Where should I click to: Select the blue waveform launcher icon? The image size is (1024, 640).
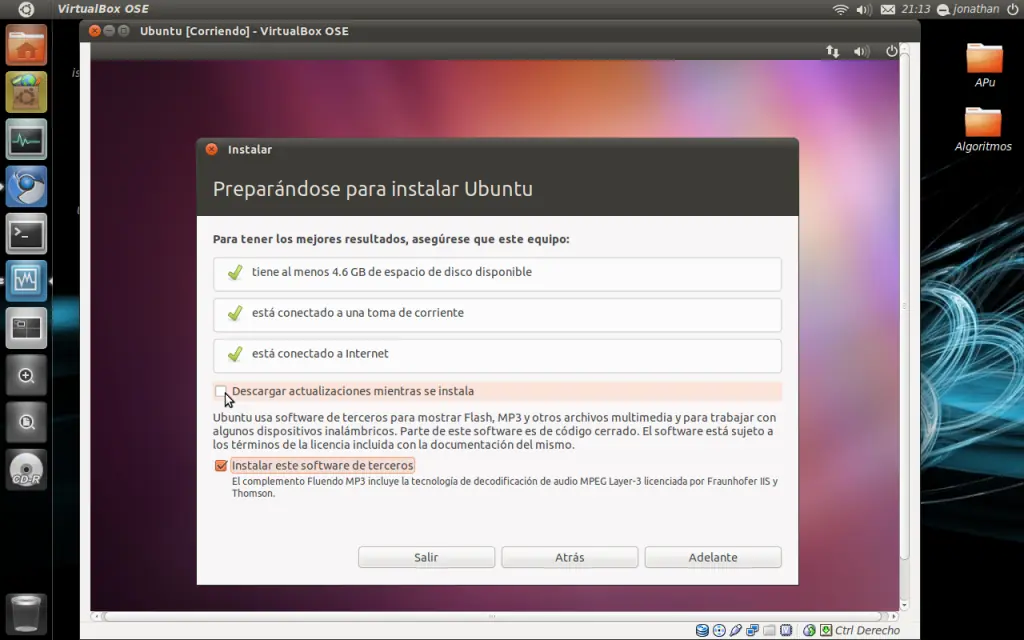coord(26,280)
